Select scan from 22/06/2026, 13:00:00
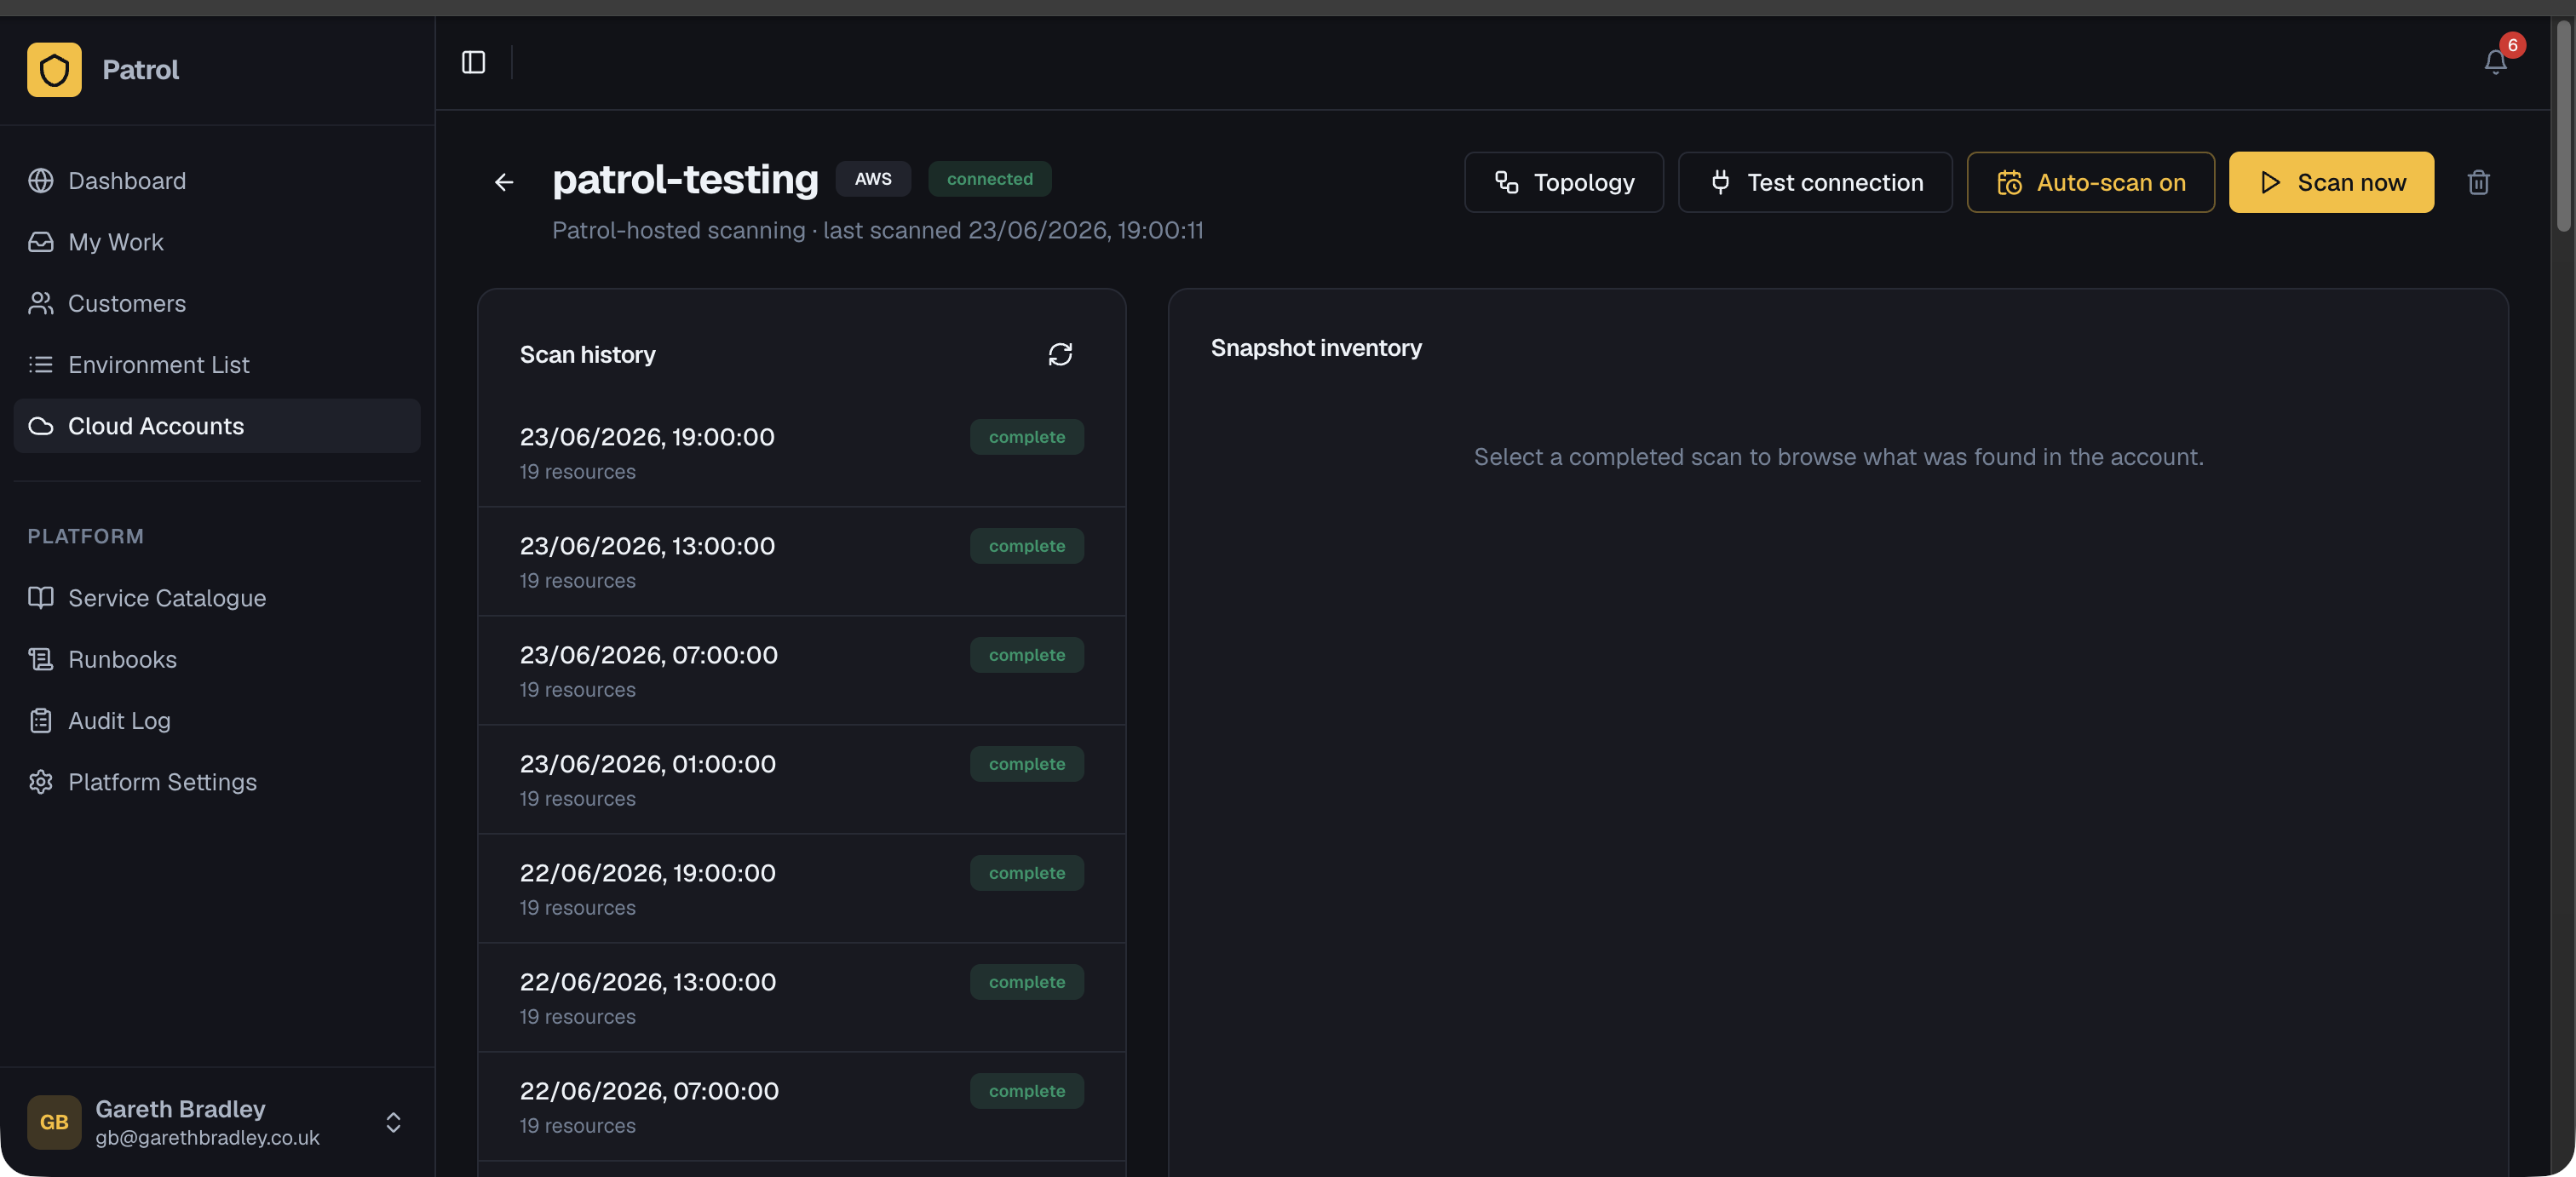 click(802, 997)
